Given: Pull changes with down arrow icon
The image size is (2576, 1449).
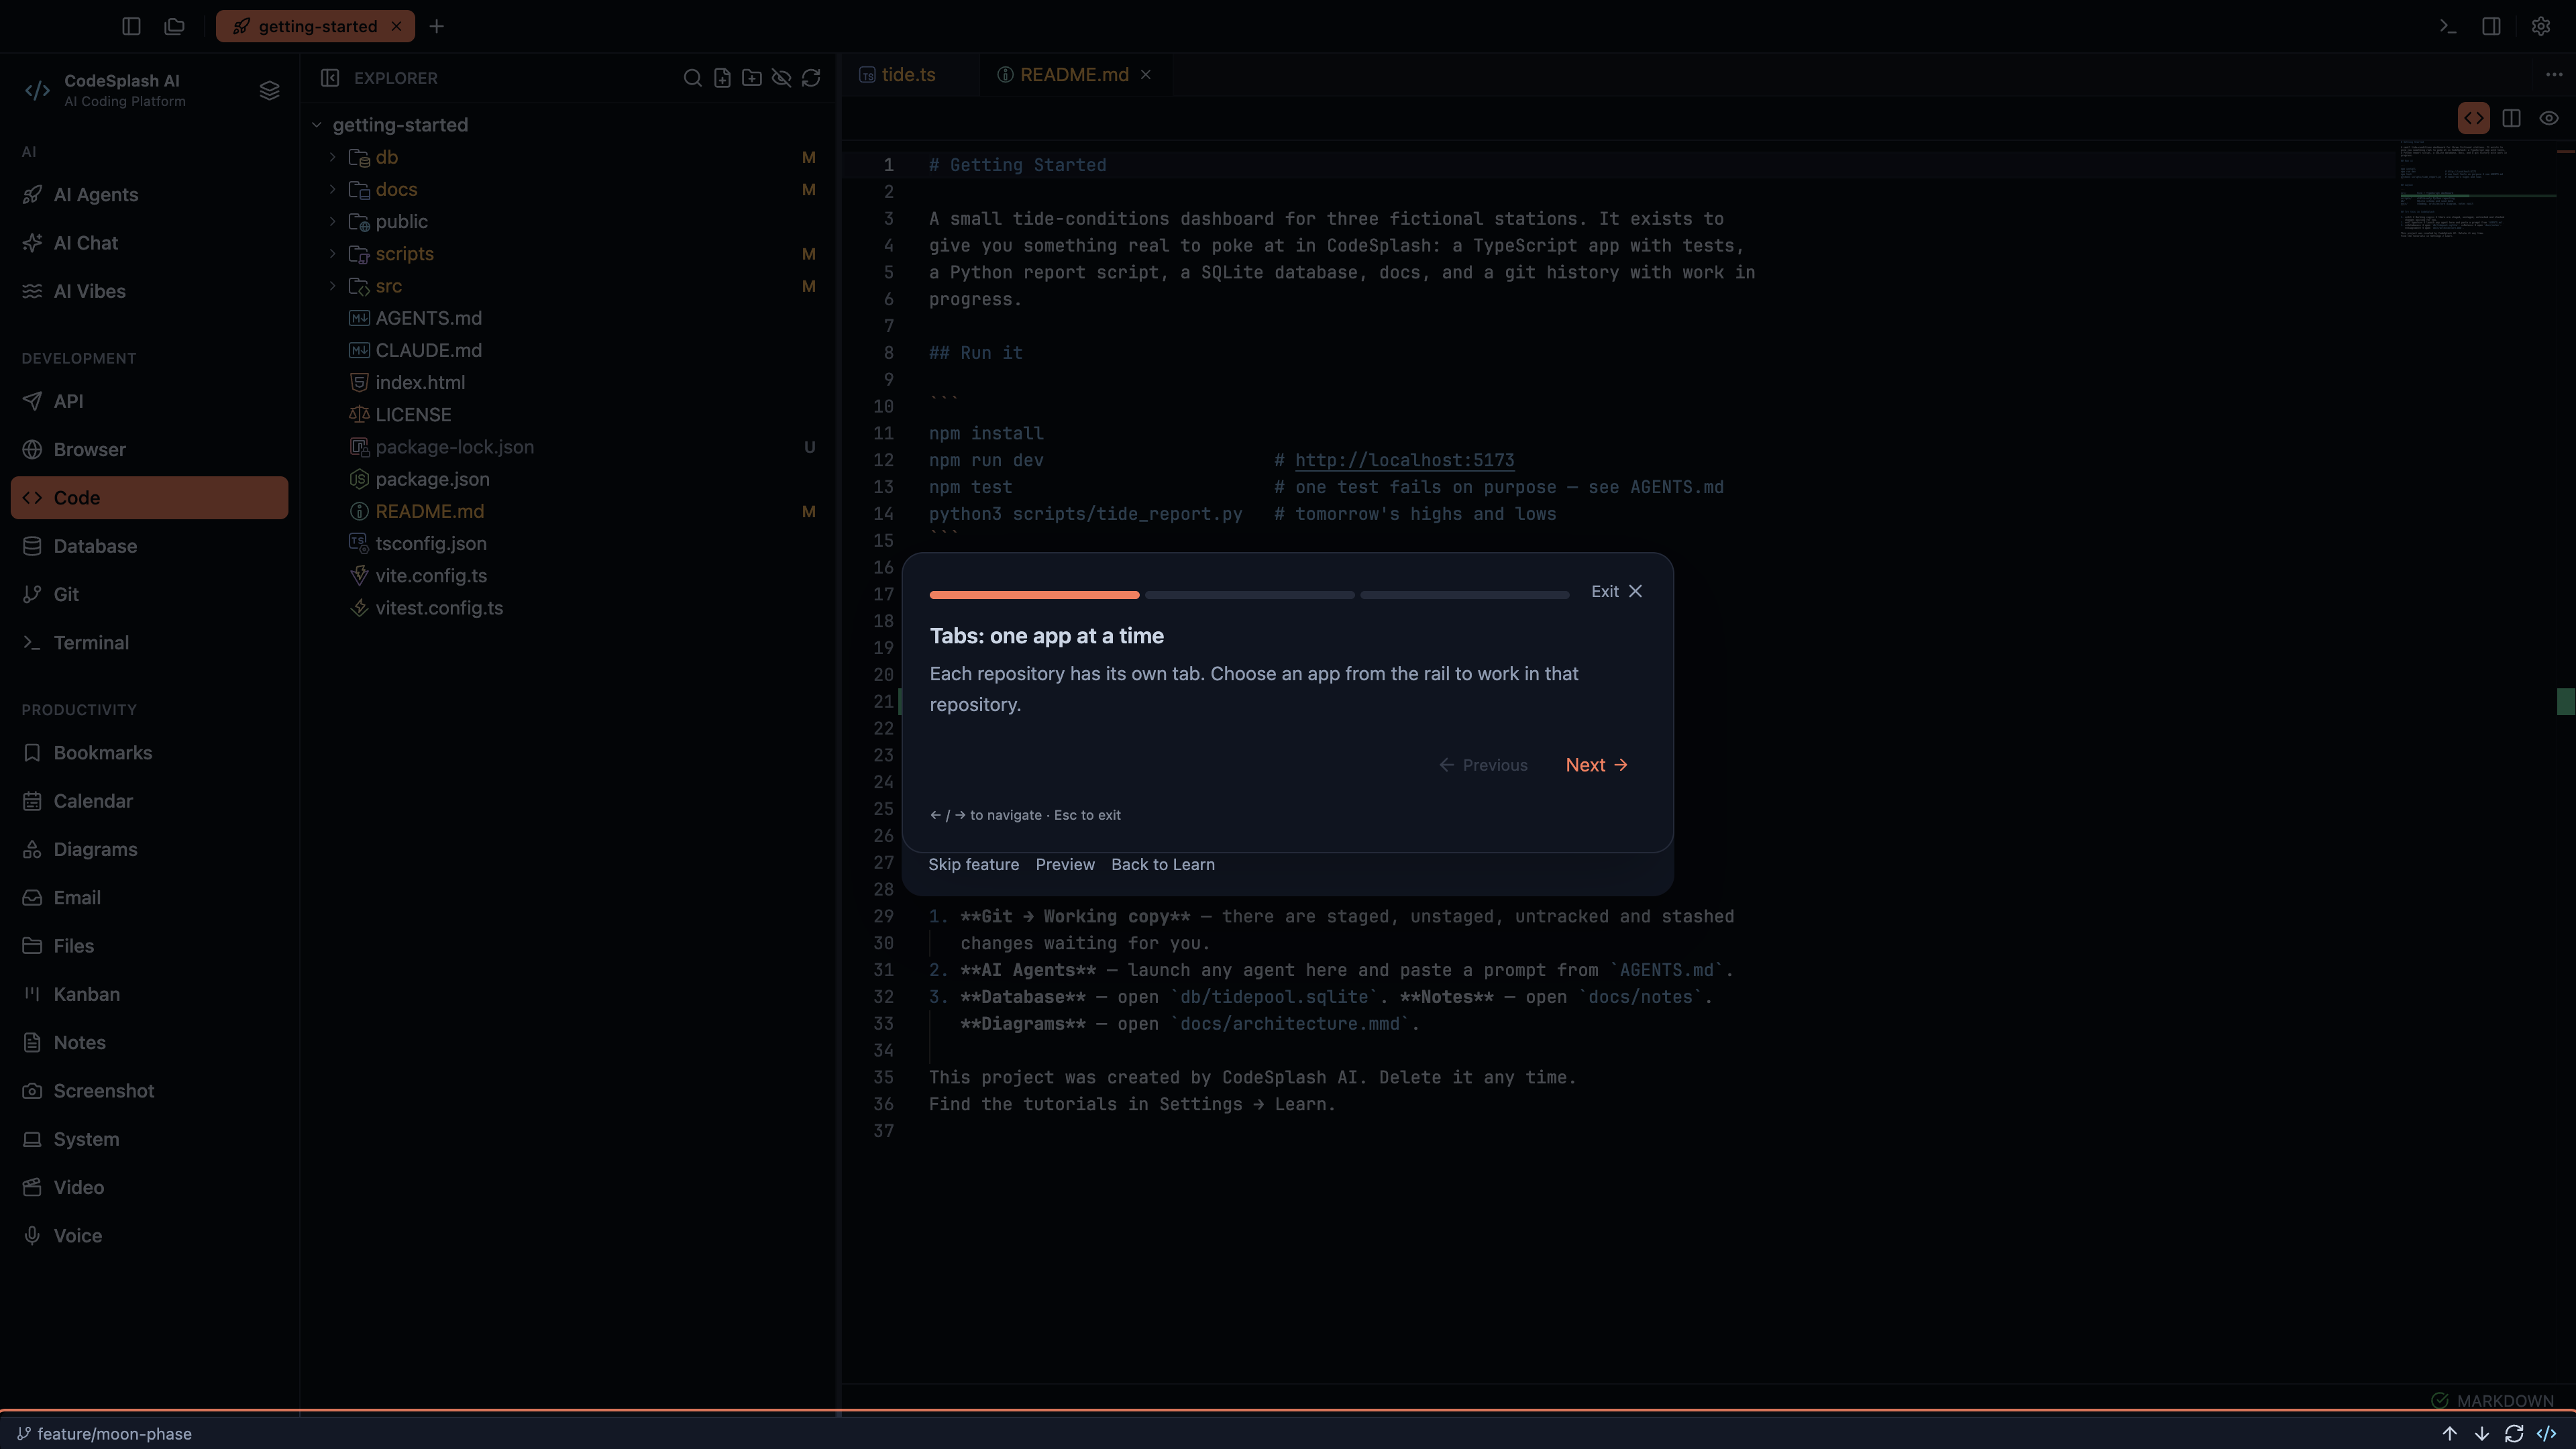Looking at the screenshot, I should pyautogui.click(x=2482, y=1433).
